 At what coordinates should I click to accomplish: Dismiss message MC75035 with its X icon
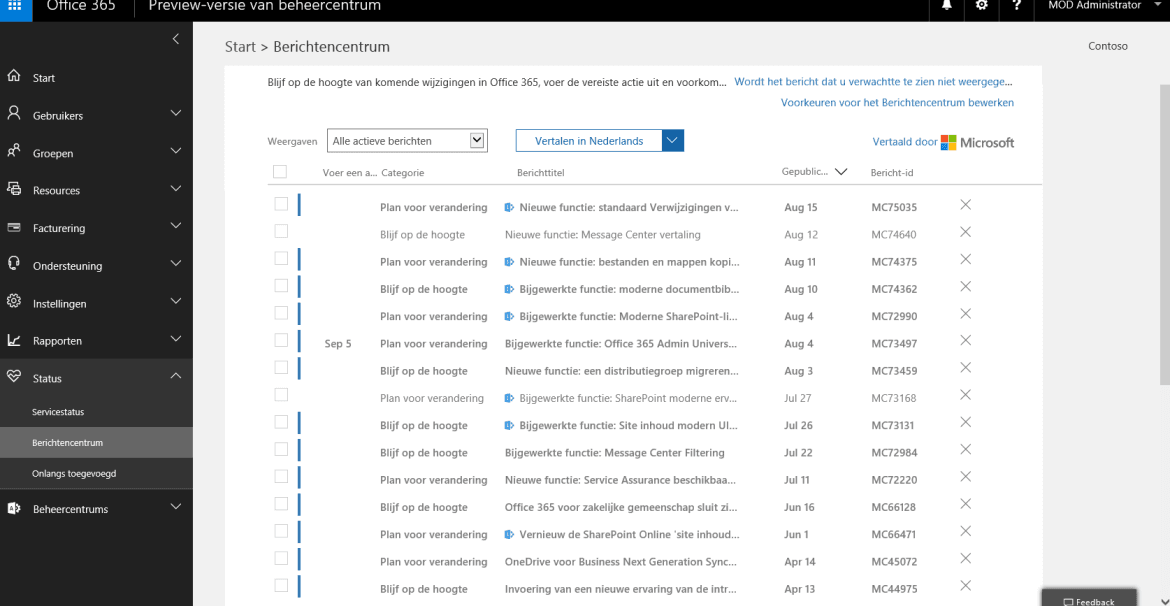tap(964, 204)
